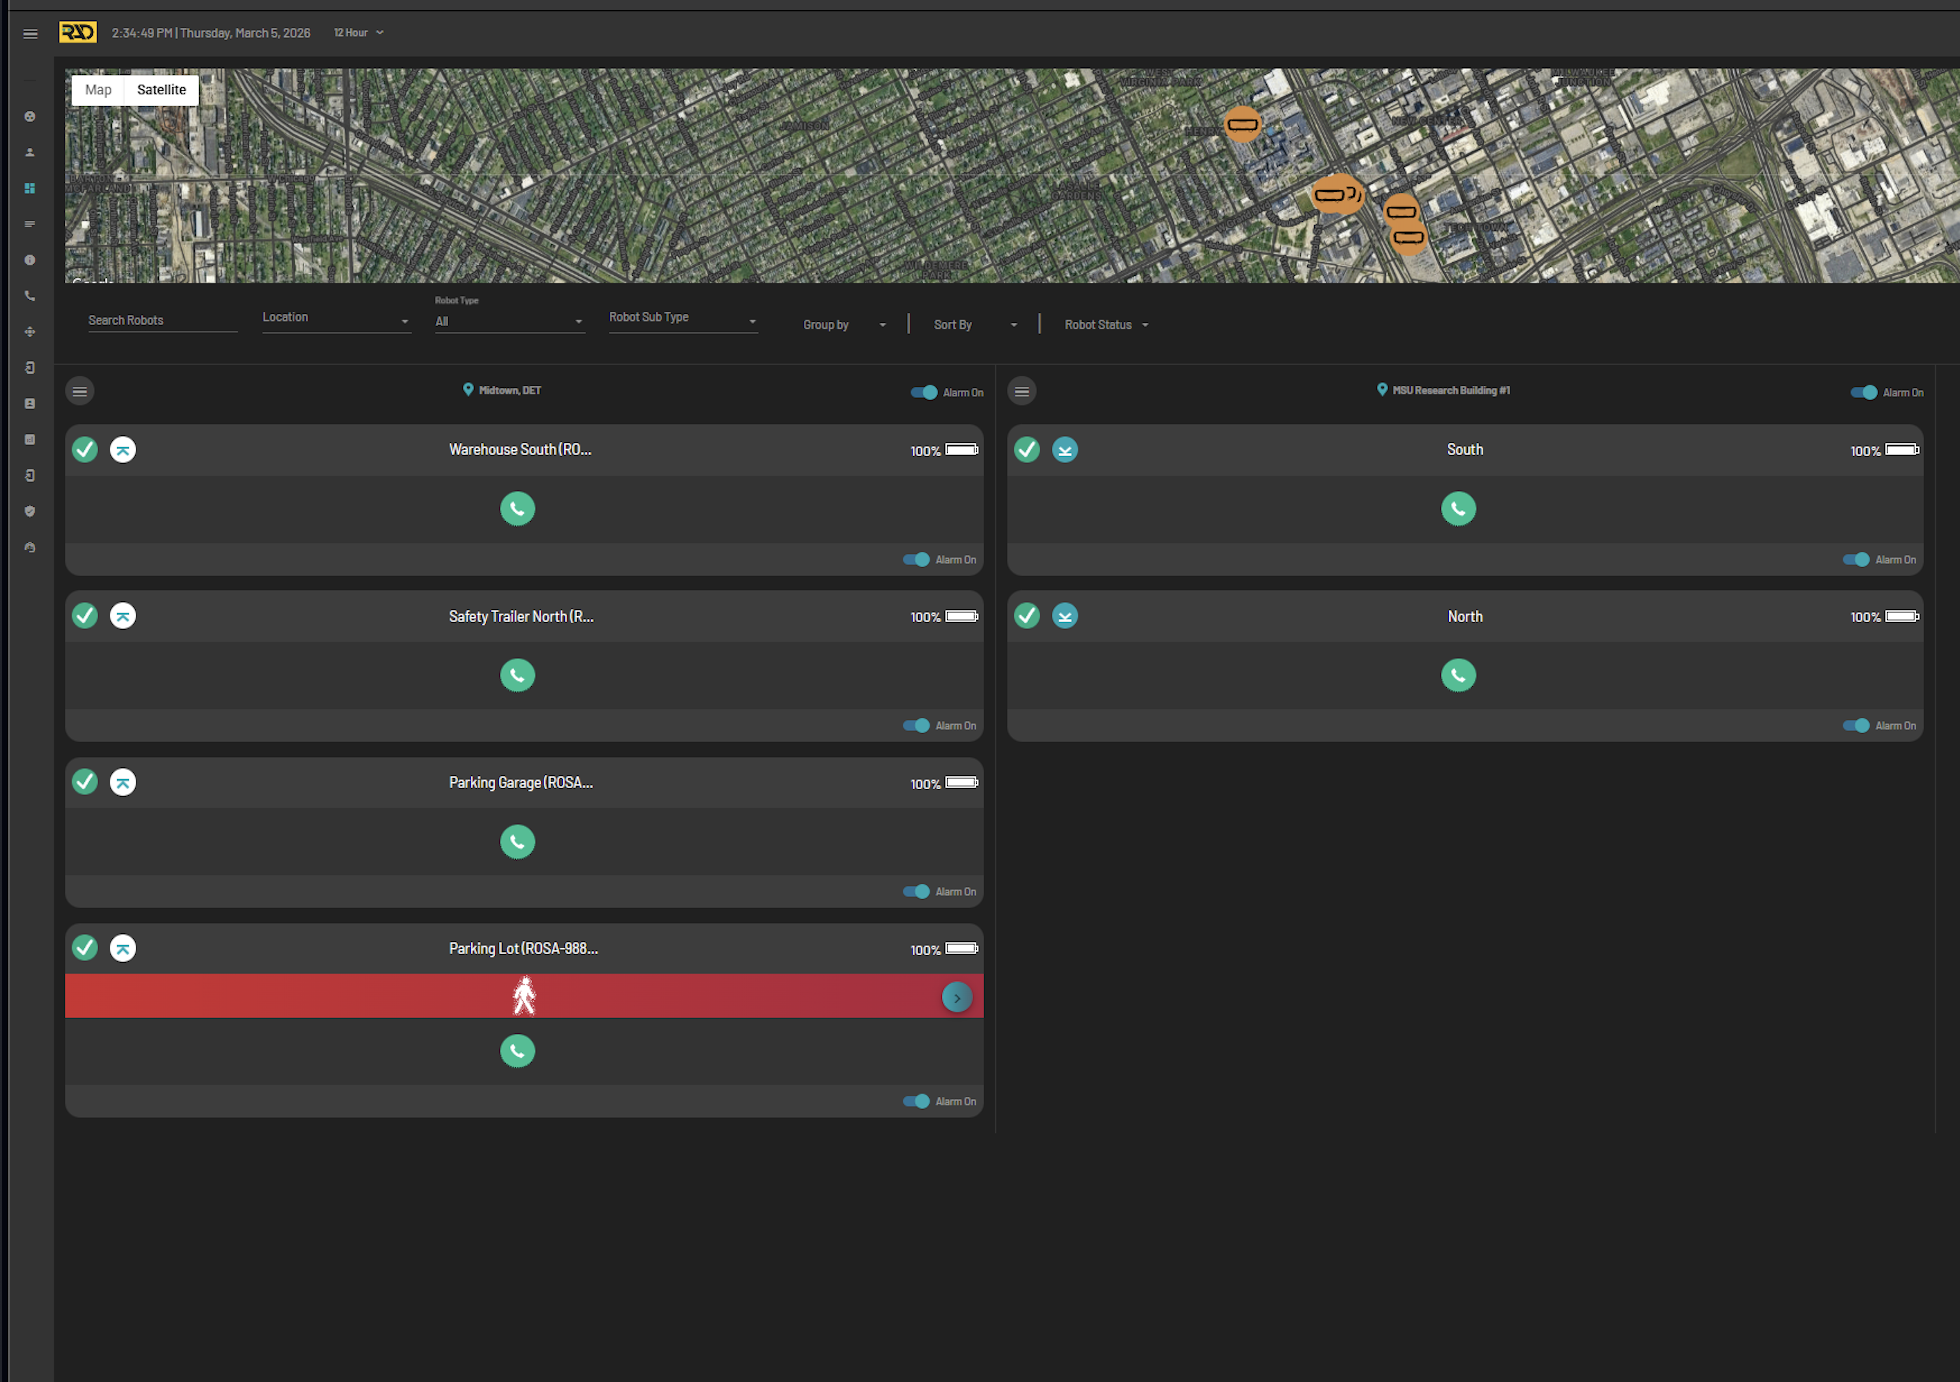
Task: Open the phone sidebar icon
Action: tap(30, 296)
